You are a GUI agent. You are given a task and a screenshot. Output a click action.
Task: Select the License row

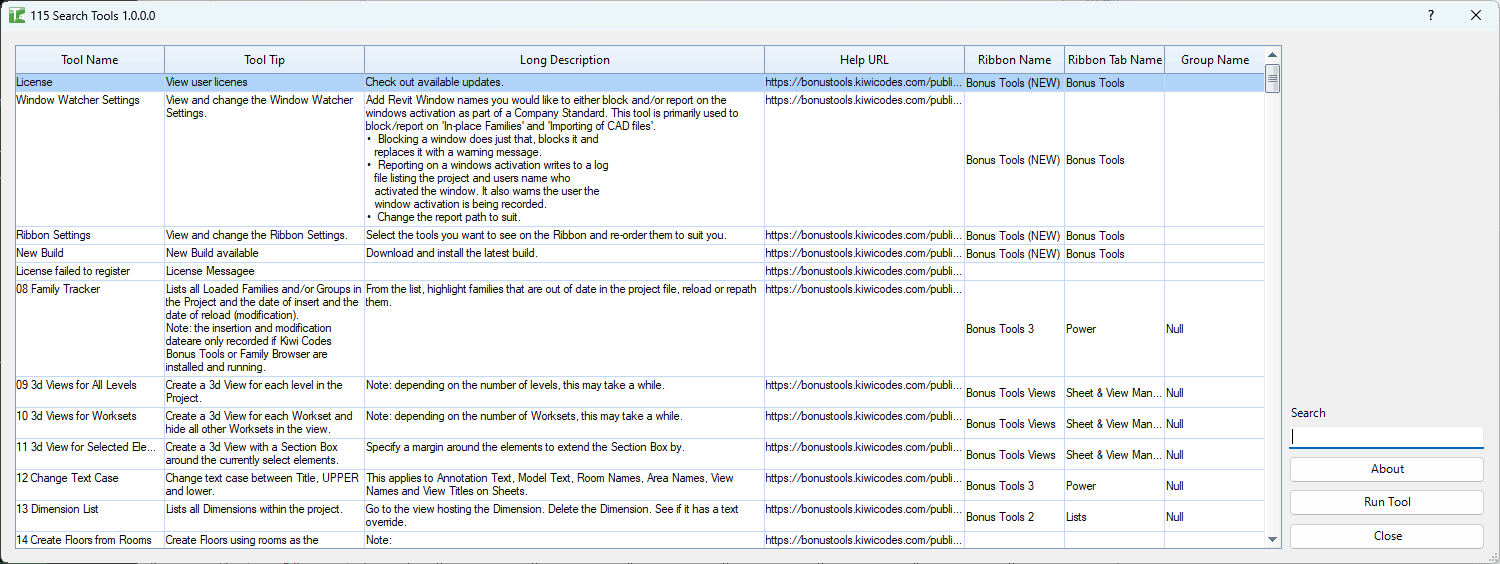tap(640, 83)
